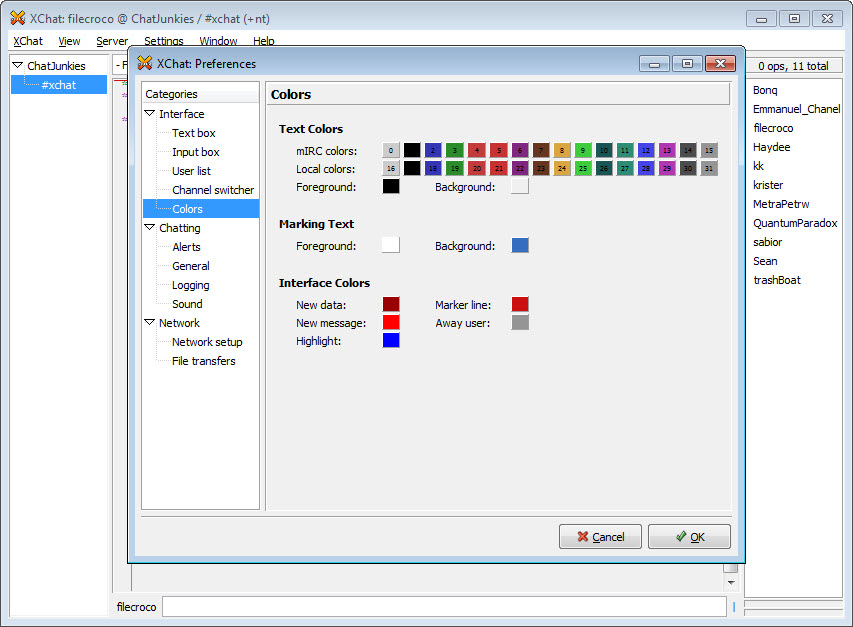
Task: Select user Emmanuel_Chanel in the user list
Action: click(796, 109)
